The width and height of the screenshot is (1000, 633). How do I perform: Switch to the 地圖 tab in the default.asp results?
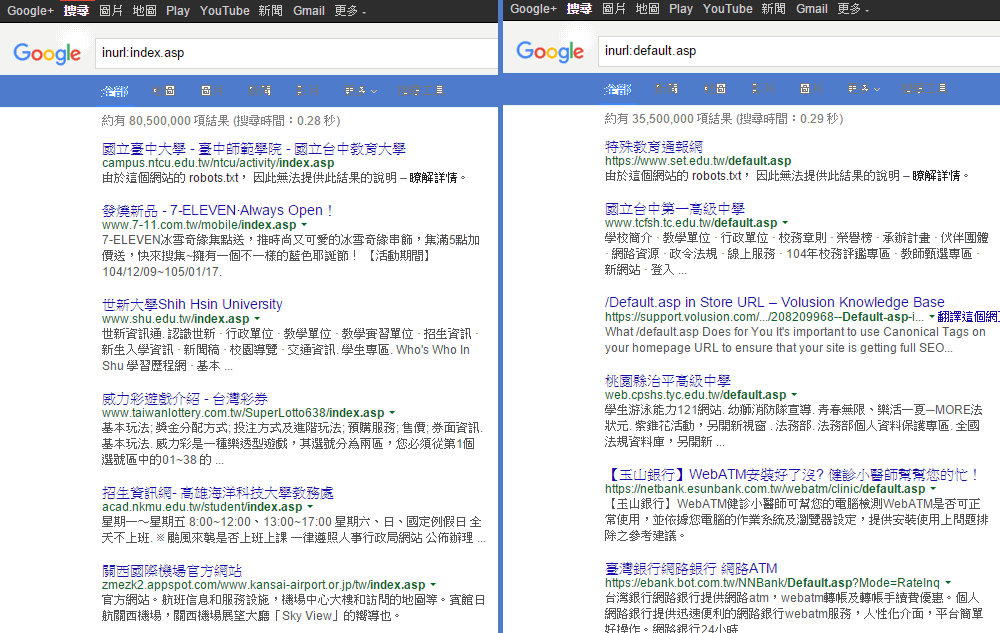[715, 89]
